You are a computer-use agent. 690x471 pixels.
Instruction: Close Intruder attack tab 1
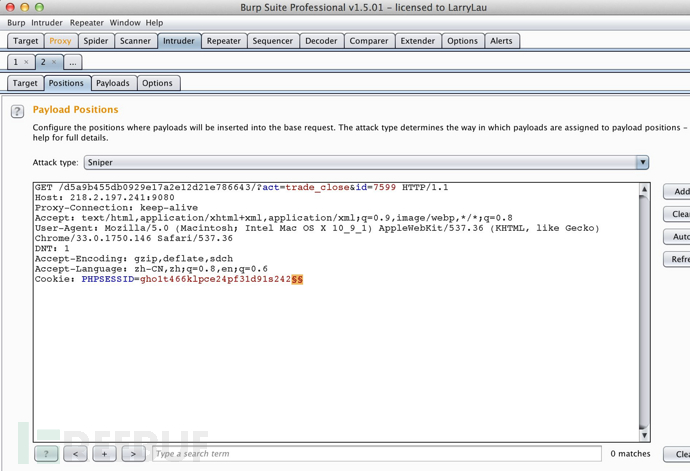(x=26, y=62)
